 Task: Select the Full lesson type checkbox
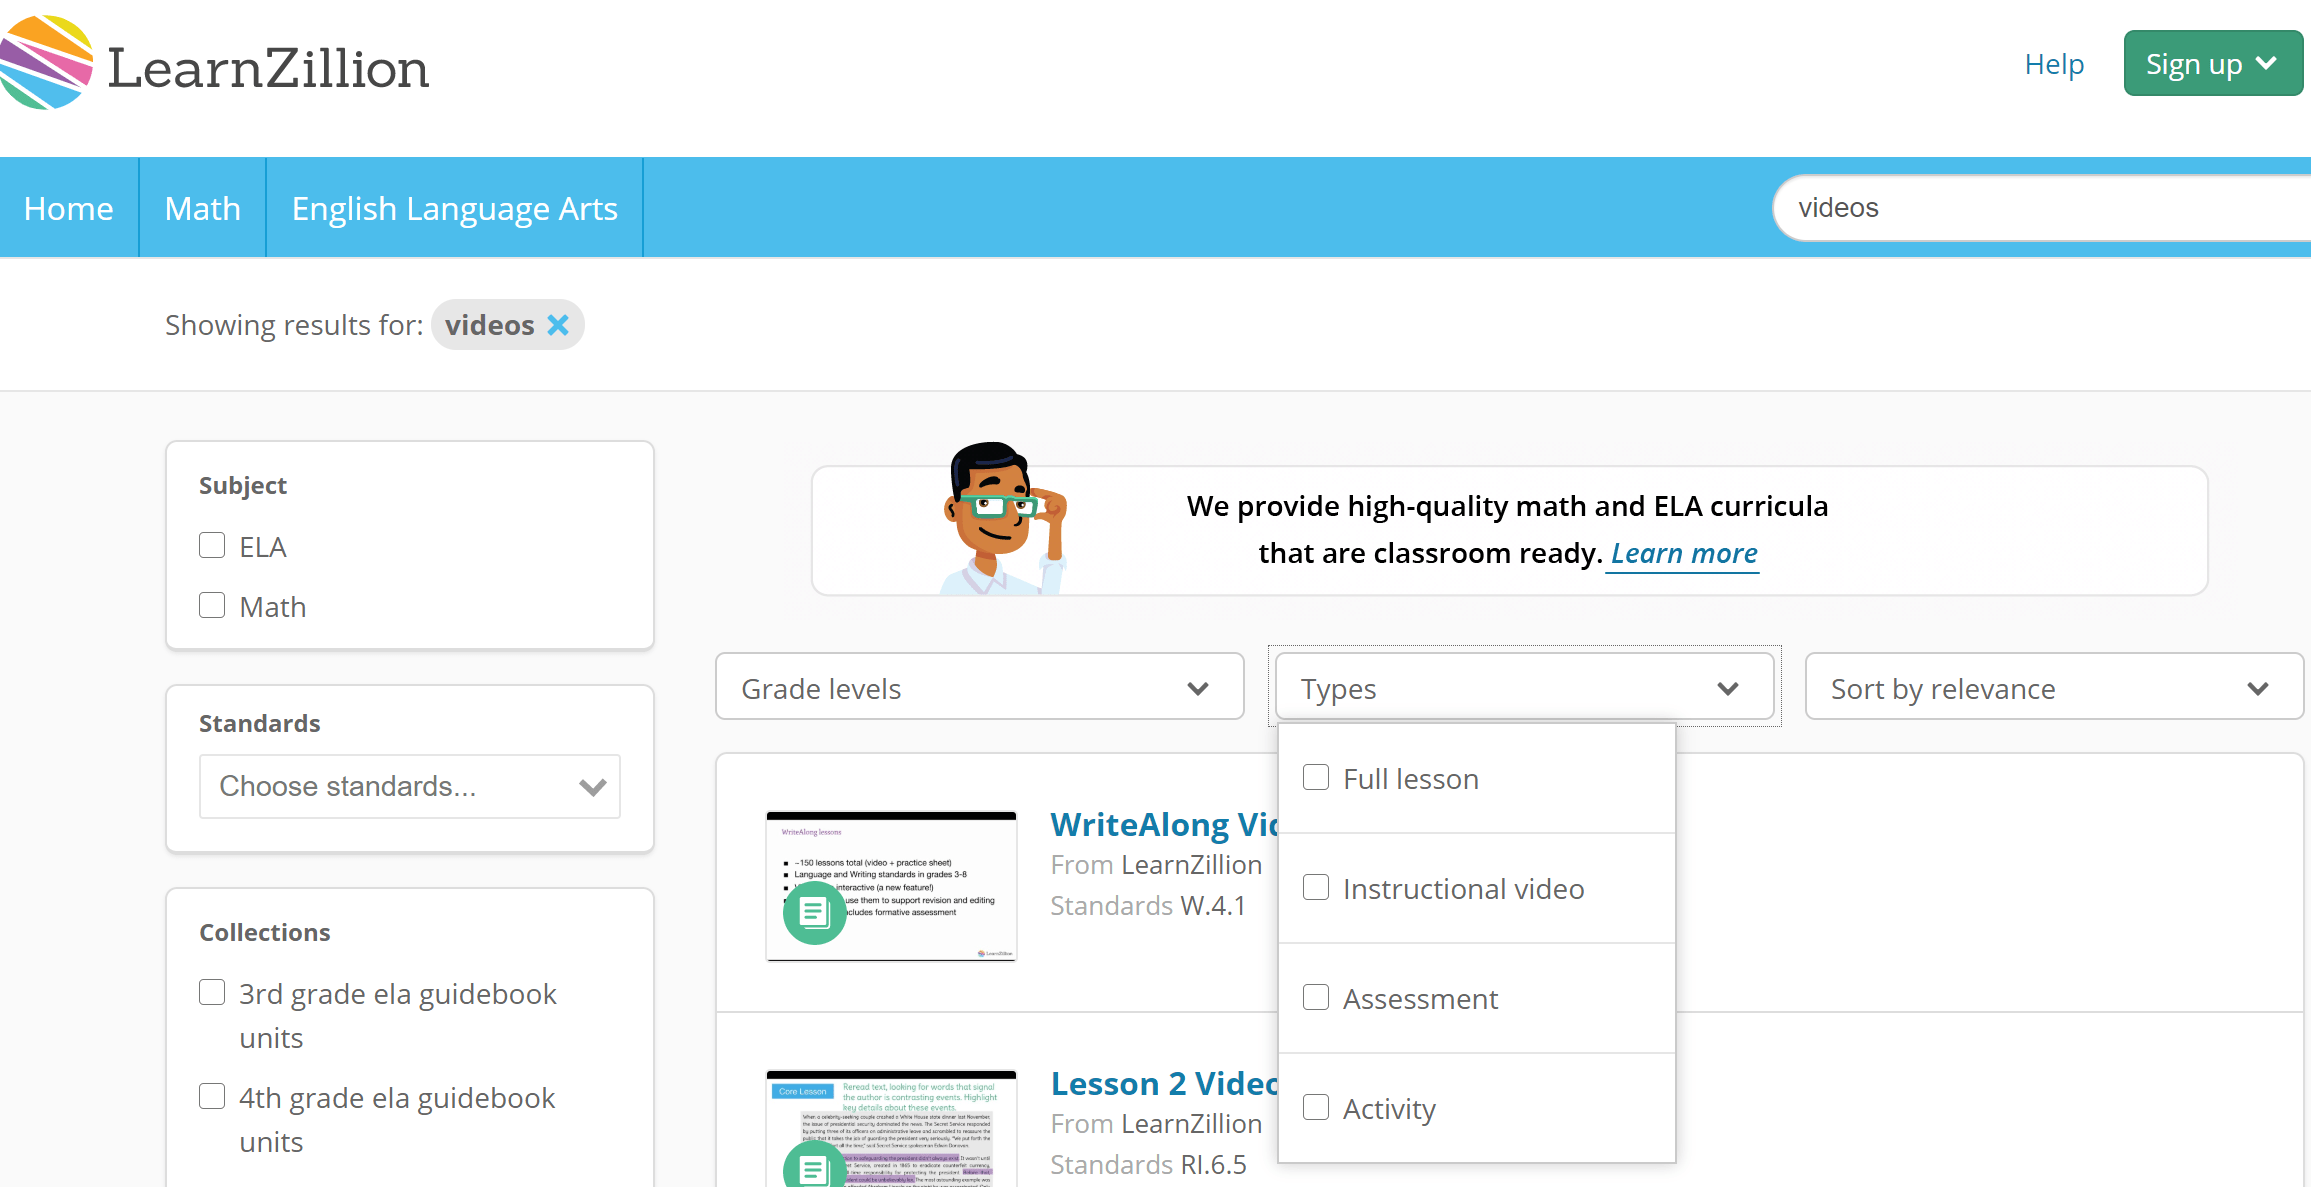click(1316, 777)
